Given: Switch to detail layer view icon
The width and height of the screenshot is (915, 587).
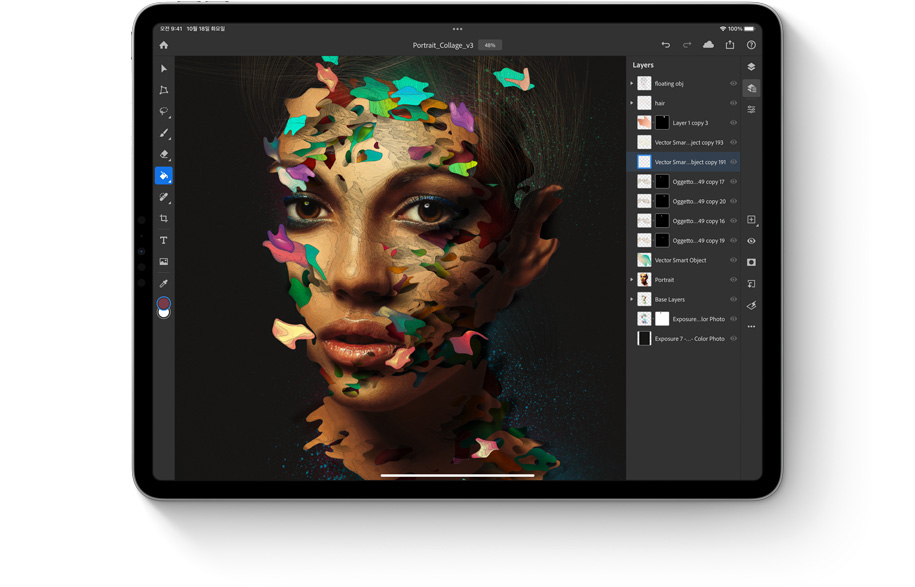Looking at the screenshot, I should pos(752,88).
